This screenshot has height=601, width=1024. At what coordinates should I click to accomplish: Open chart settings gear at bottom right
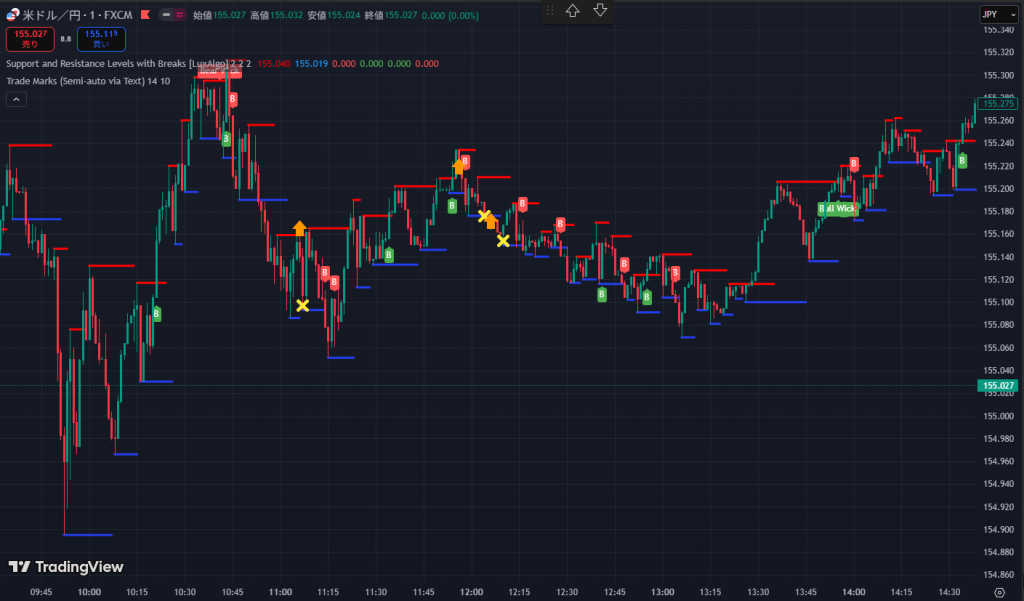click(x=999, y=592)
